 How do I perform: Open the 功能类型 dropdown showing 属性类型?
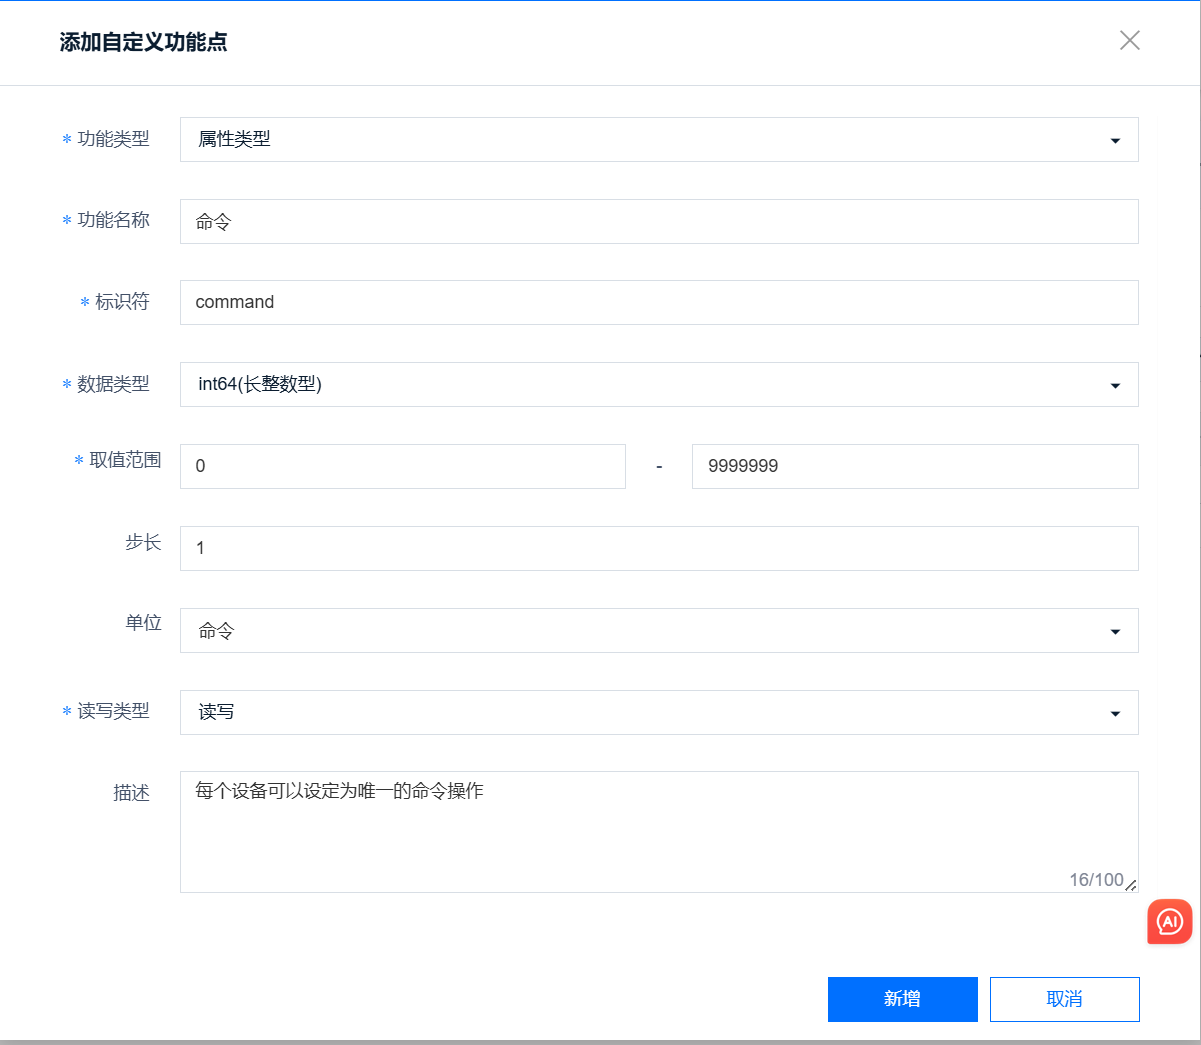[659, 140]
